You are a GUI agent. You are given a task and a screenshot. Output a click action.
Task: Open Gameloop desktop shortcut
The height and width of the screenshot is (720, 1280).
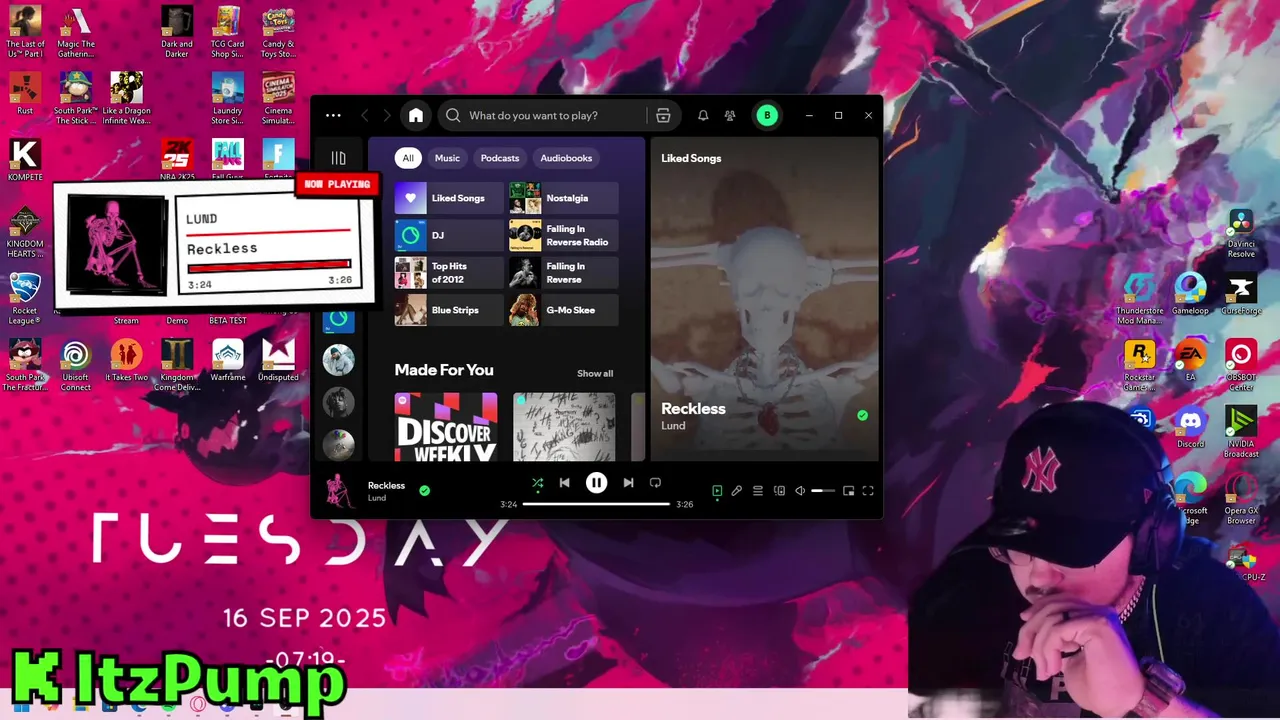point(1190,294)
